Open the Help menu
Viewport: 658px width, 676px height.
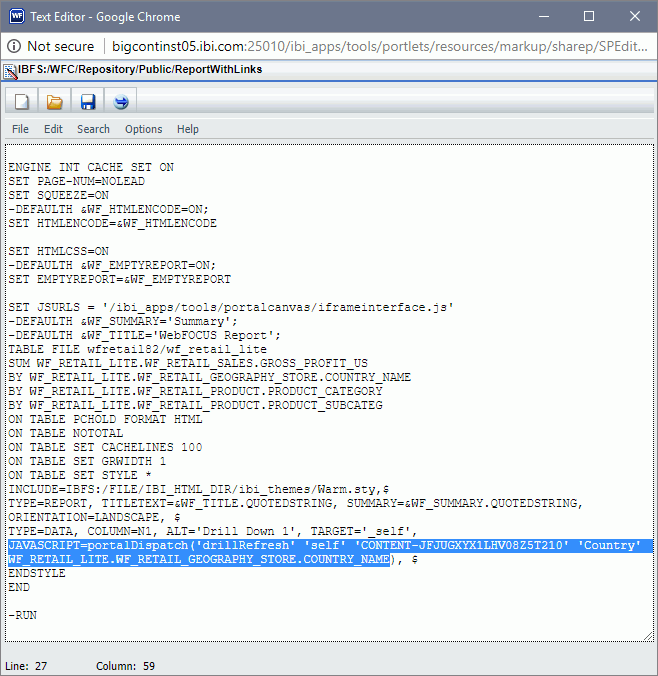[x=188, y=129]
